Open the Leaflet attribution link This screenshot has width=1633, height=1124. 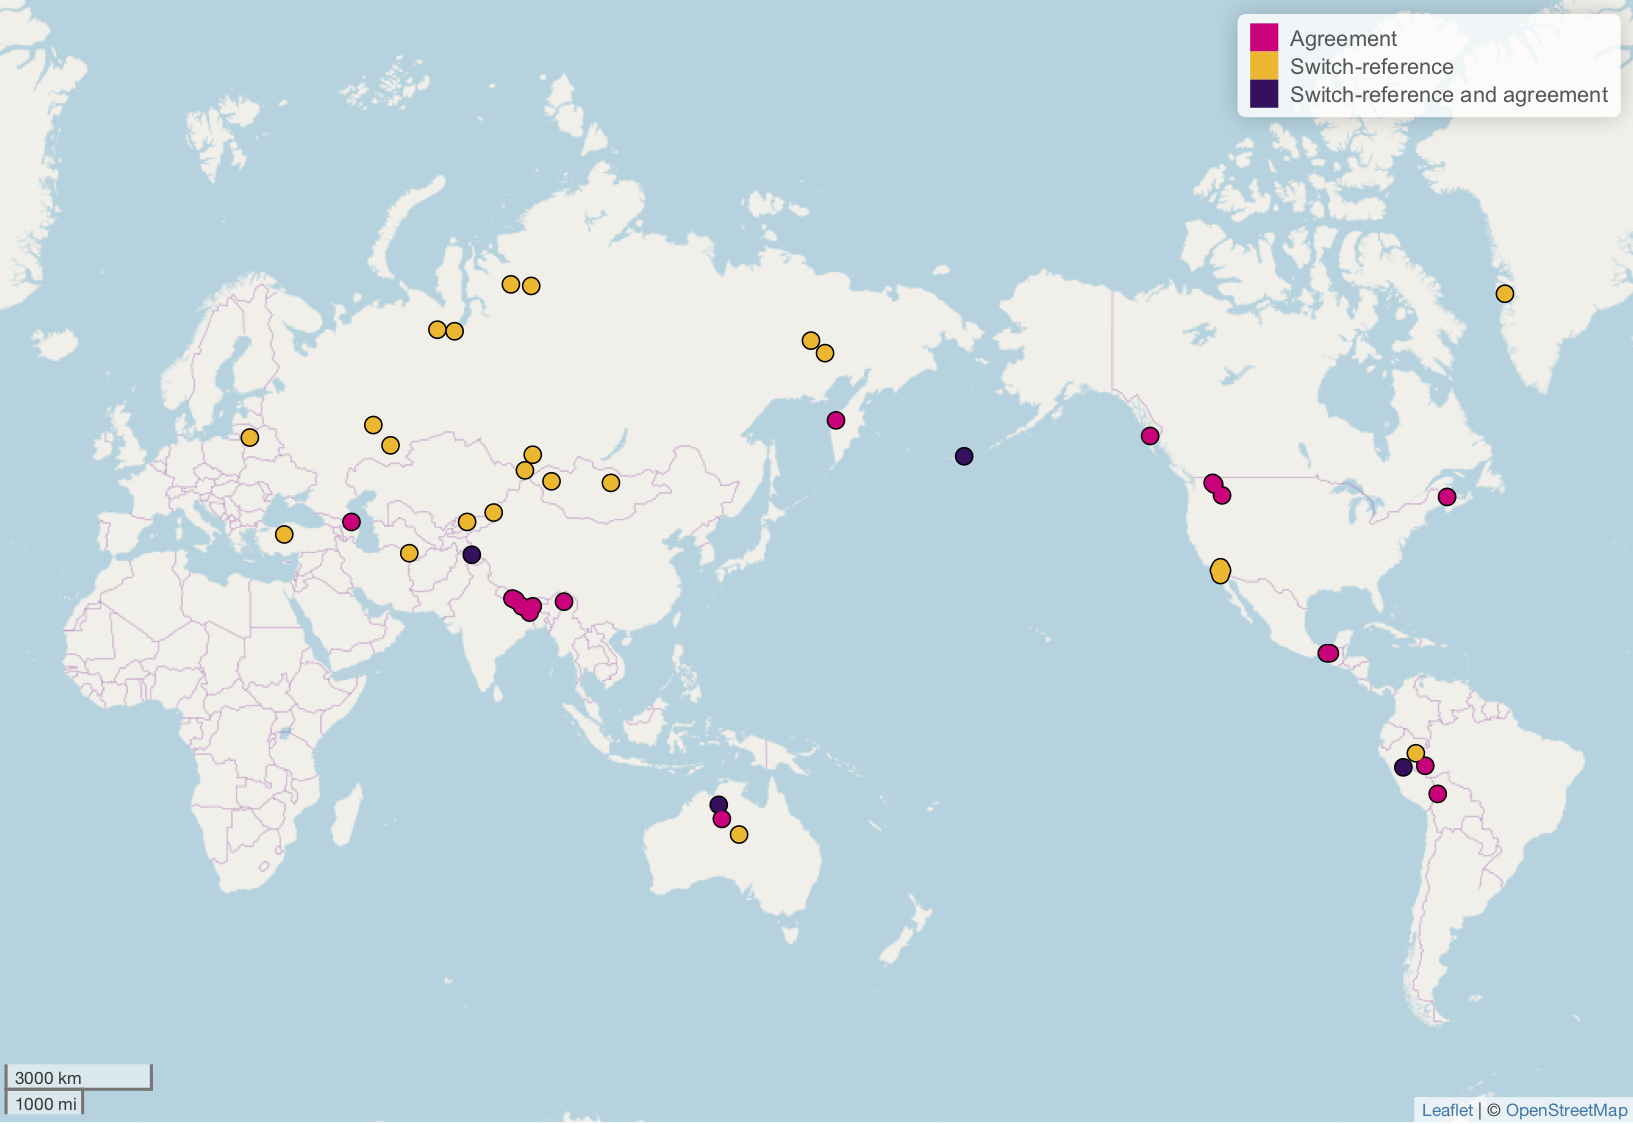(x=1447, y=1110)
